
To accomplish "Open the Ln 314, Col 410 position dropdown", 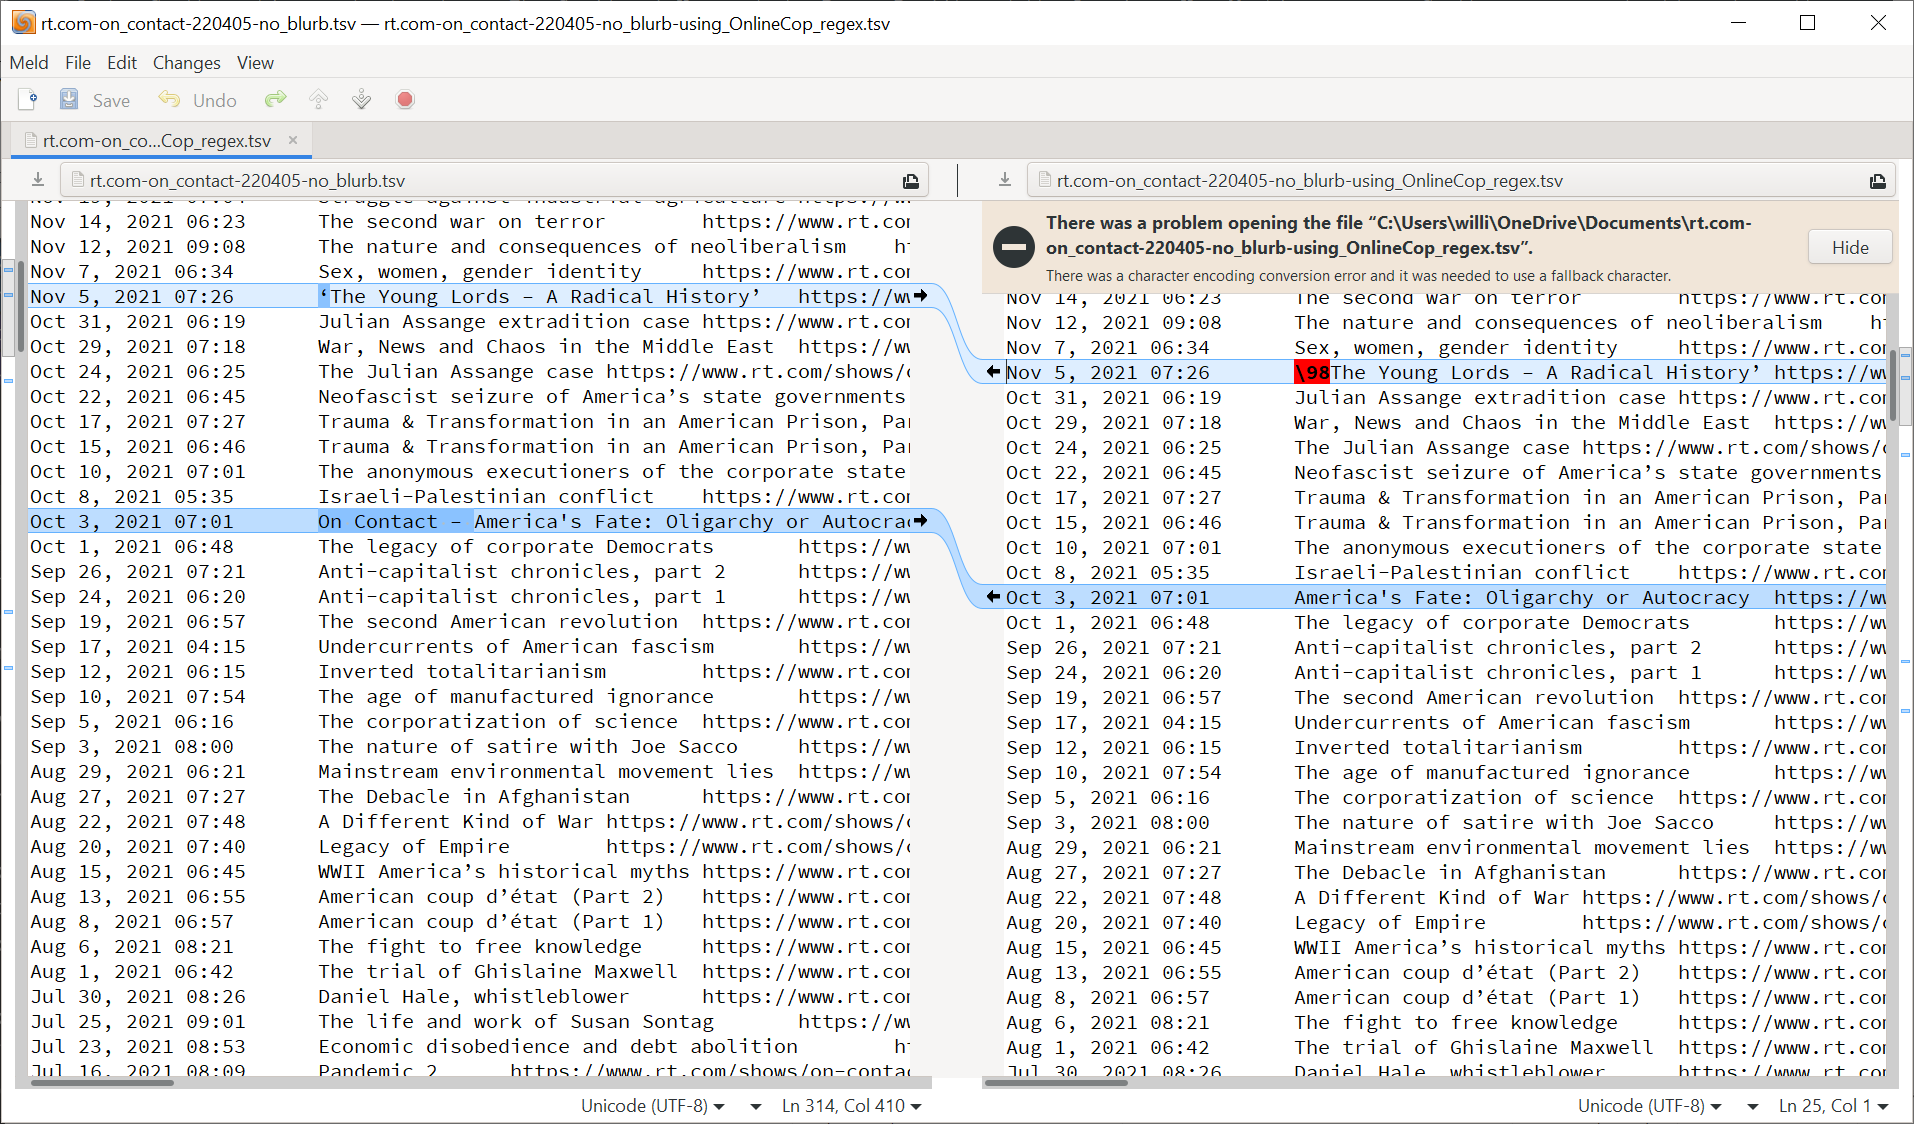I will coord(851,1105).
